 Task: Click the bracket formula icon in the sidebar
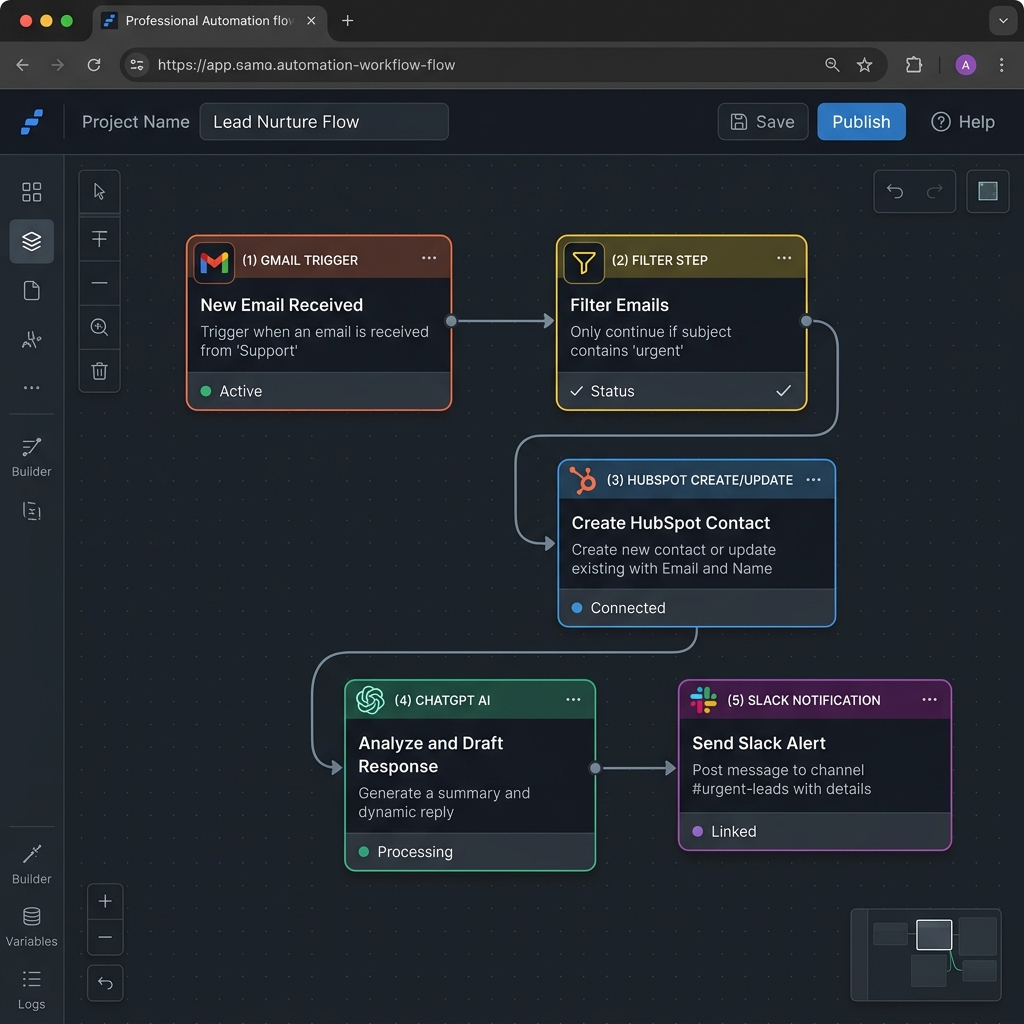click(31, 511)
